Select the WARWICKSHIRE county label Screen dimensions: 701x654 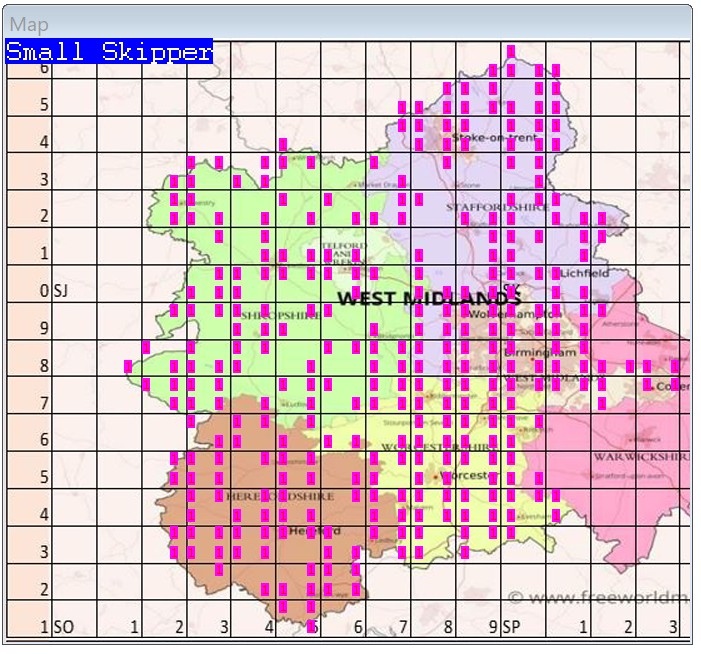pos(642,456)
